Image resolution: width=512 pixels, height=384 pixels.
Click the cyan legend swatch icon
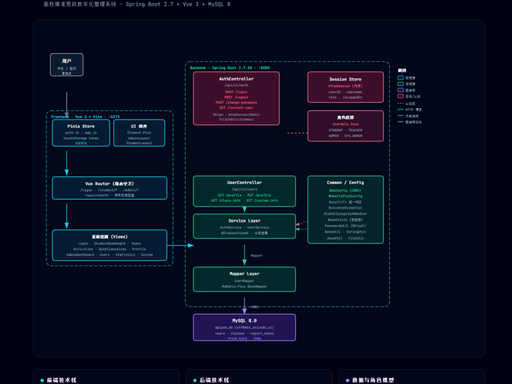pos(400,78)
